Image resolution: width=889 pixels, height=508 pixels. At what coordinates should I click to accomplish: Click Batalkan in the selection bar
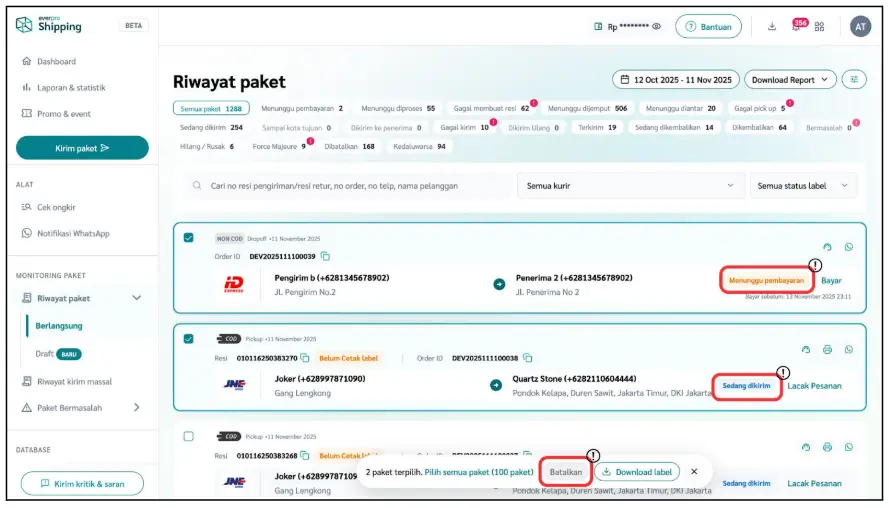[566, 471]
